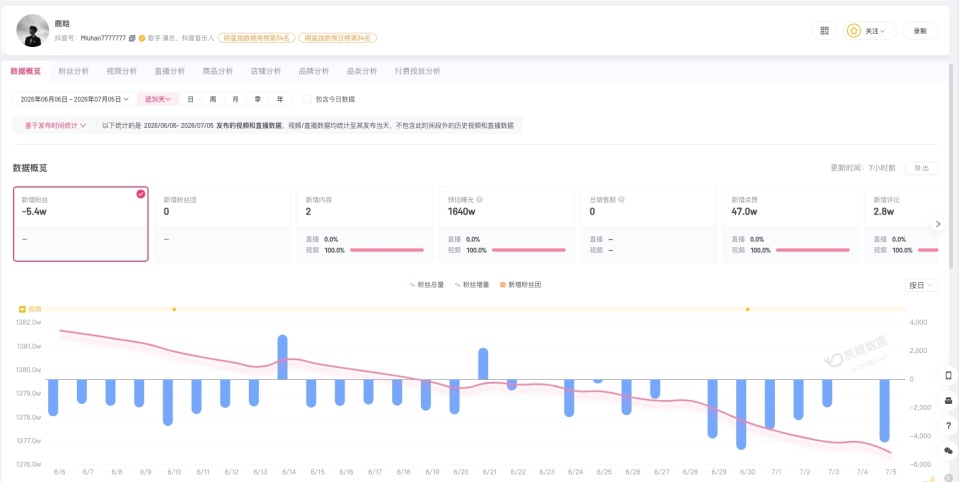Screen dimensions: 960x482
Task: Open the date range dropdown
Action: 74,99
